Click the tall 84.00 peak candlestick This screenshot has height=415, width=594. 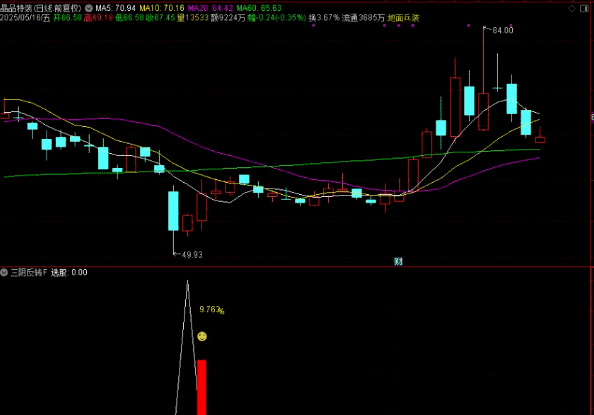pyautogui.click(x=483, y=79)
